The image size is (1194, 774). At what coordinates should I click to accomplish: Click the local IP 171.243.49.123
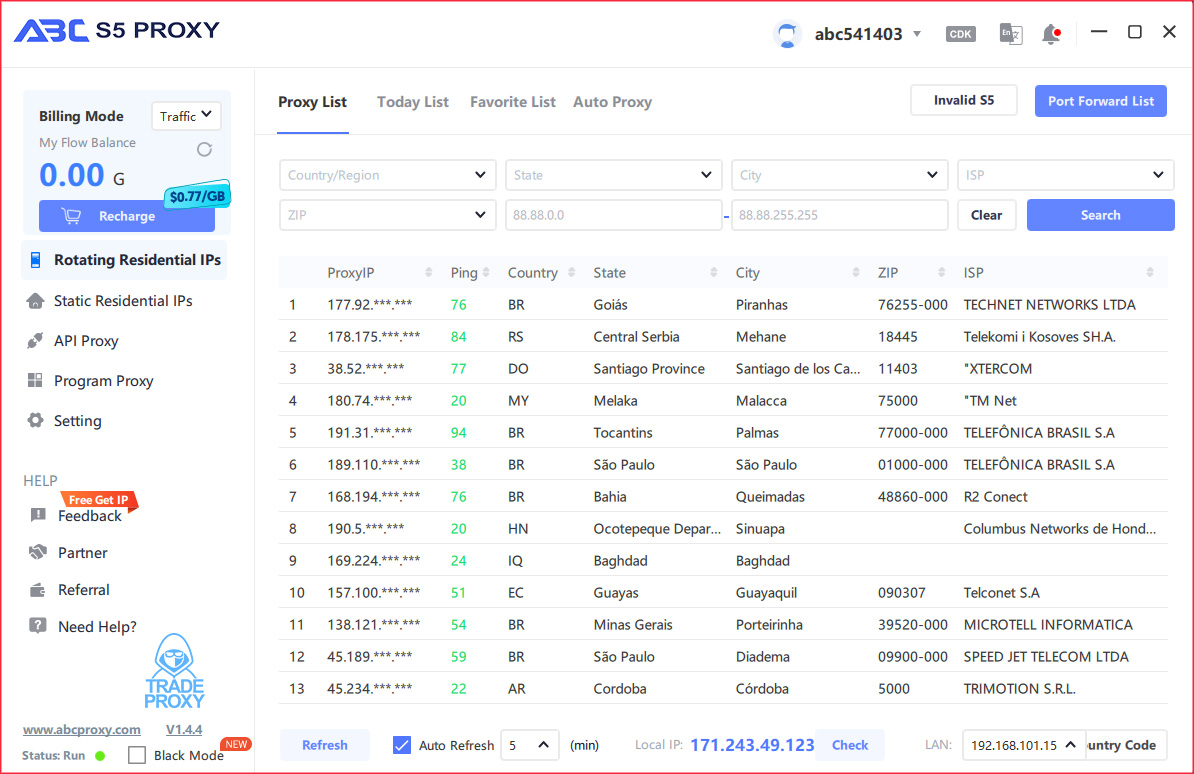click(x=752, y=745)
